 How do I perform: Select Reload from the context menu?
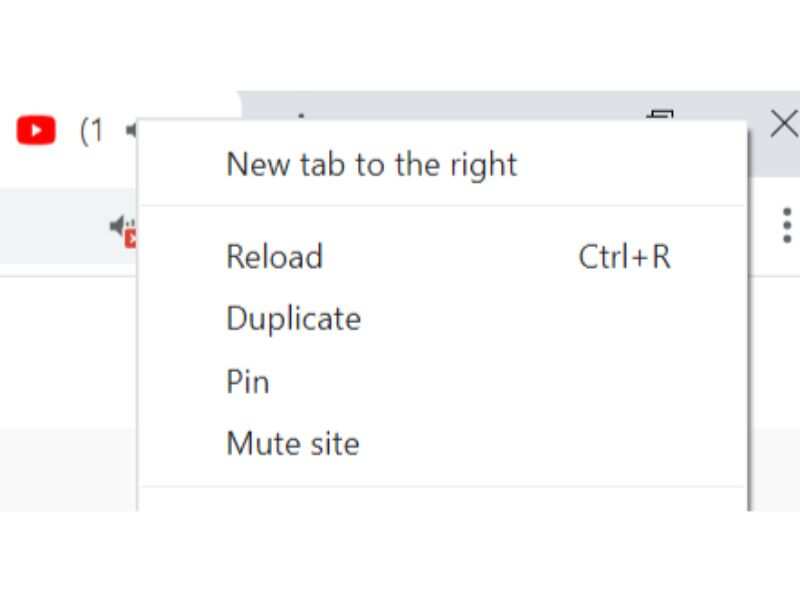[274, 257]
